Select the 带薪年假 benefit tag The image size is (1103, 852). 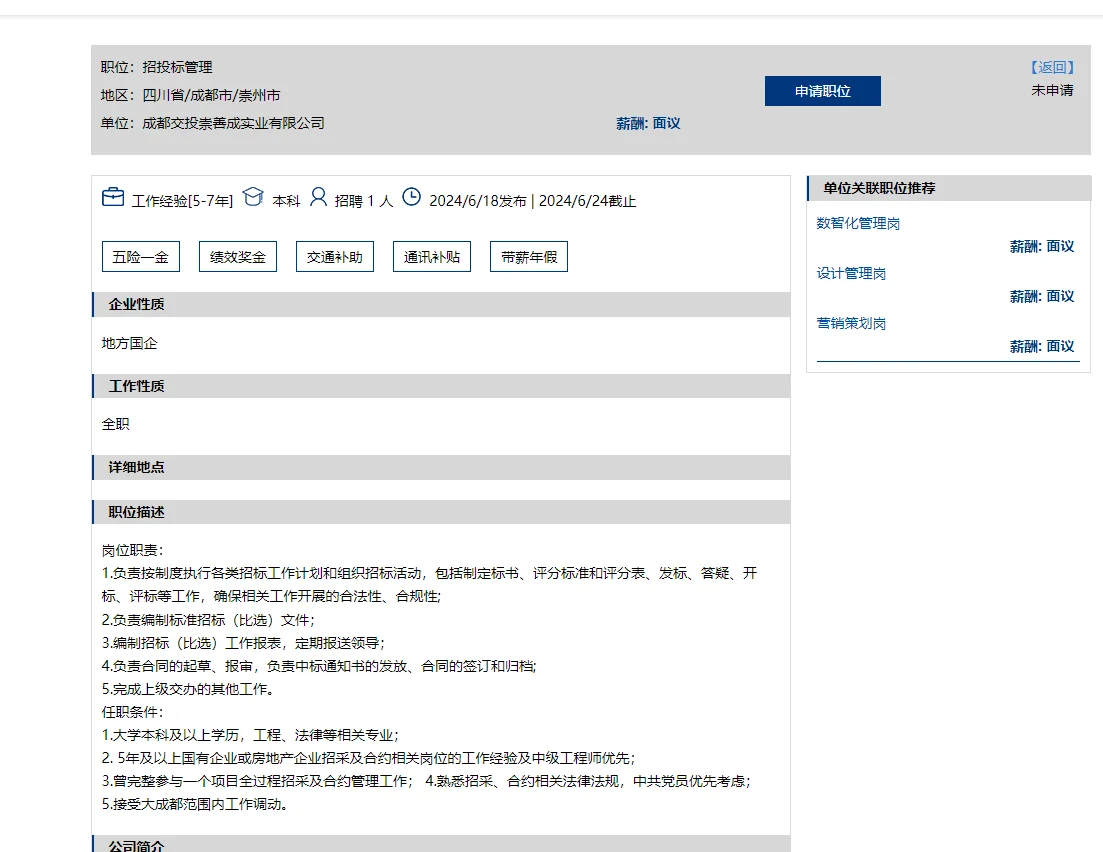(x=528, y=256)
